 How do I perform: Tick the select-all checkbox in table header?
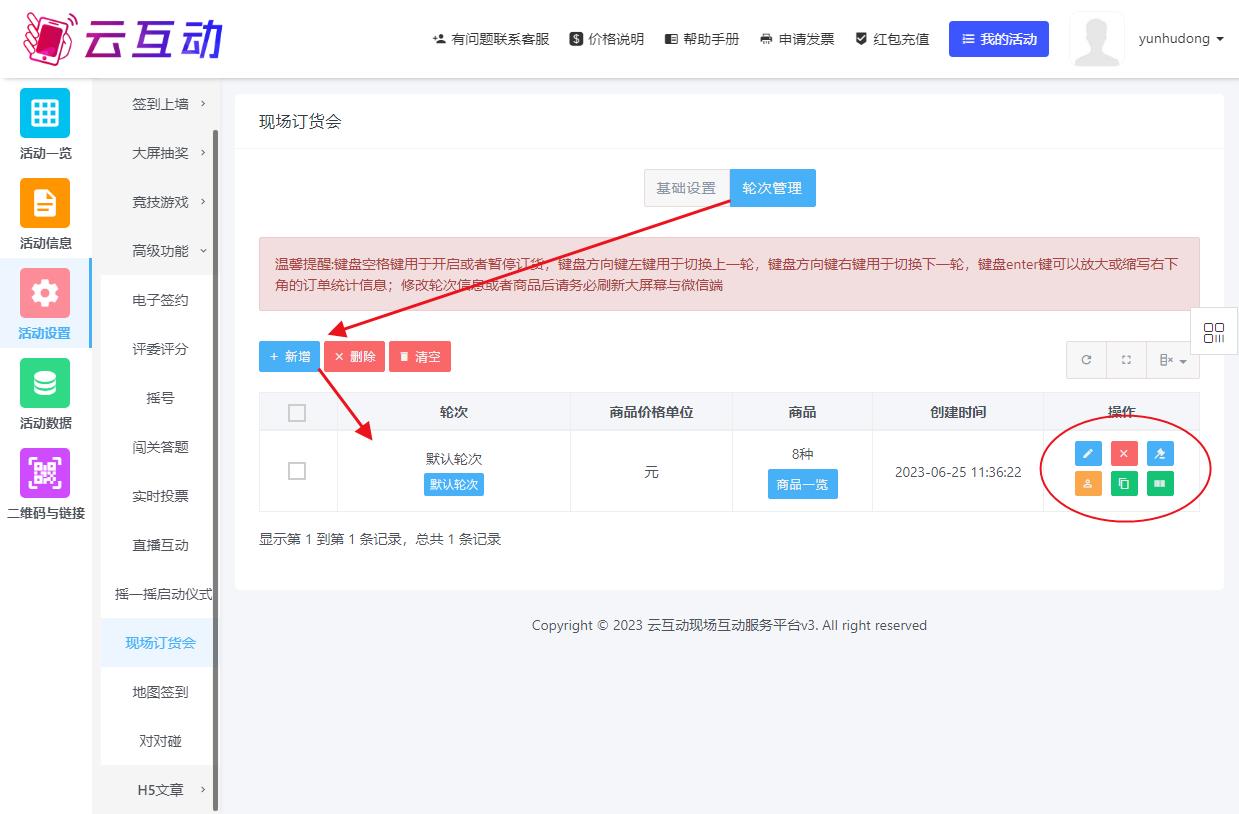pos(297,412)
